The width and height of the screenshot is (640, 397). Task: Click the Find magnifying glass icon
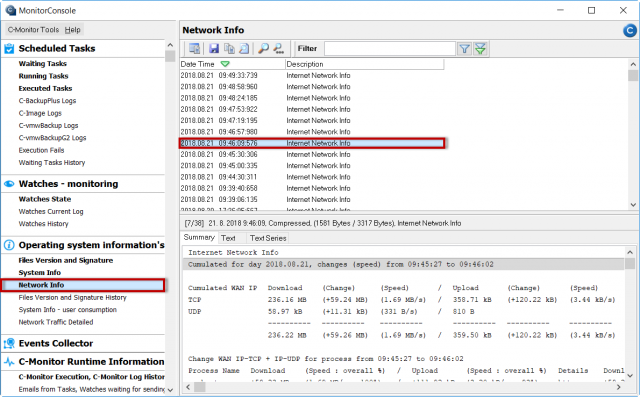pos(264,49)
